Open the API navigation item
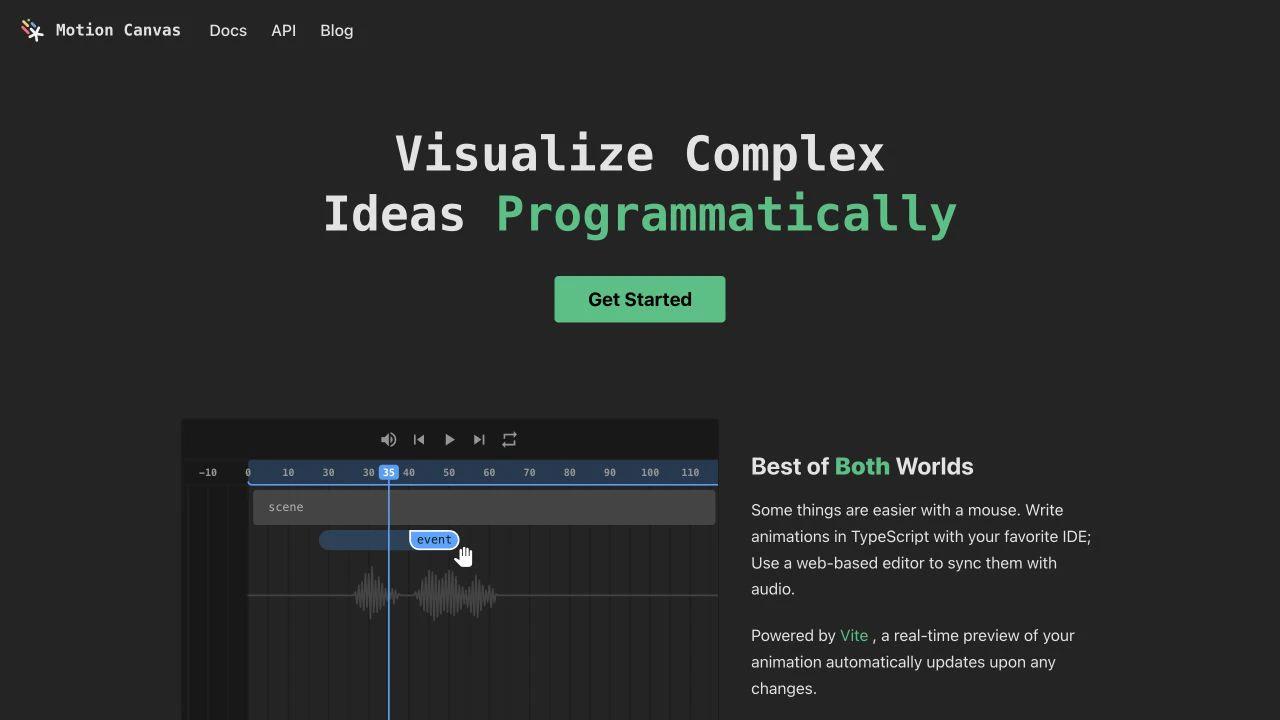The width and height of the screenshot is (1280, 720). pos(283,31)
